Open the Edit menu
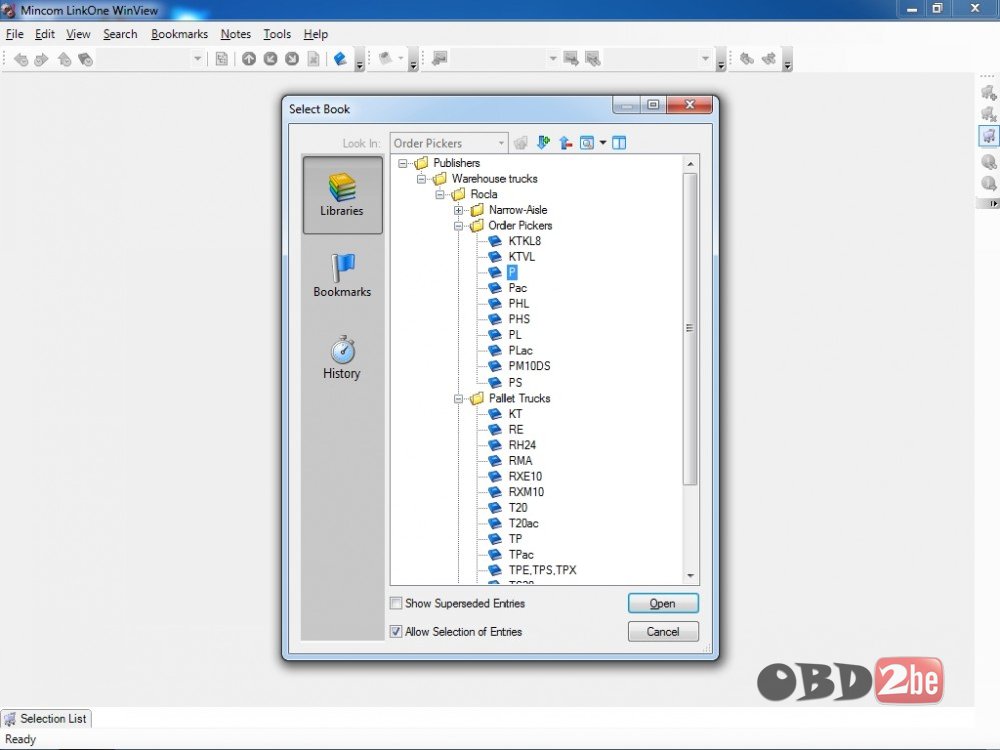This screenshot has height=750, width=1000. pyautogui.click(x=45, y=34)
